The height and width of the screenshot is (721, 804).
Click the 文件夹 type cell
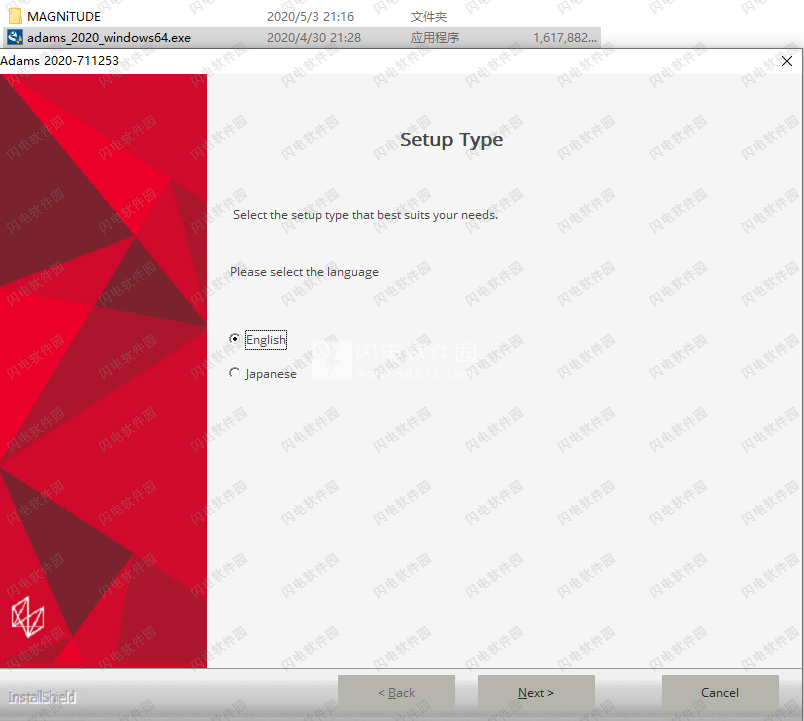pos(429,16)
